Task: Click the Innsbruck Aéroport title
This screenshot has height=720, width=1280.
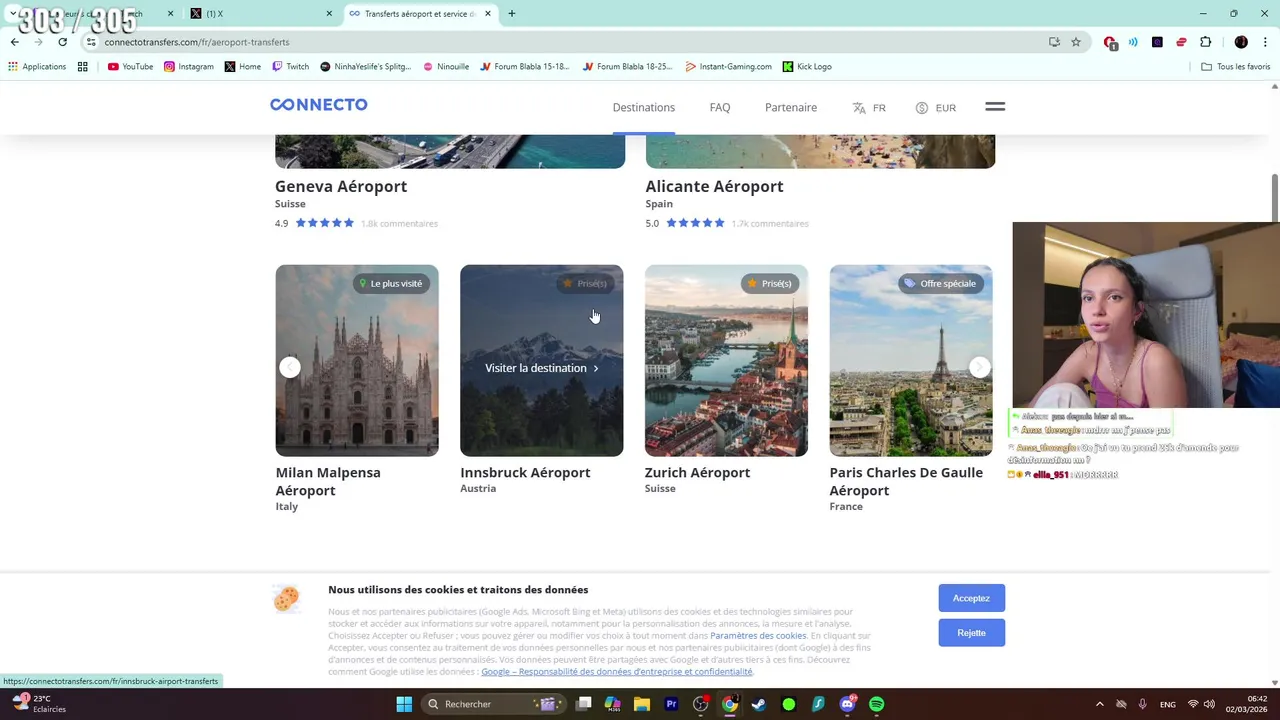Action: tap(525, 473)
